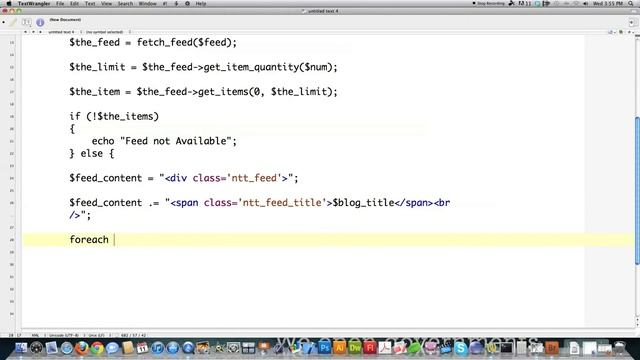640x360 pixels.
Task: Click the line with get_items(0, $the_limit)
Action: pos(203,91)
